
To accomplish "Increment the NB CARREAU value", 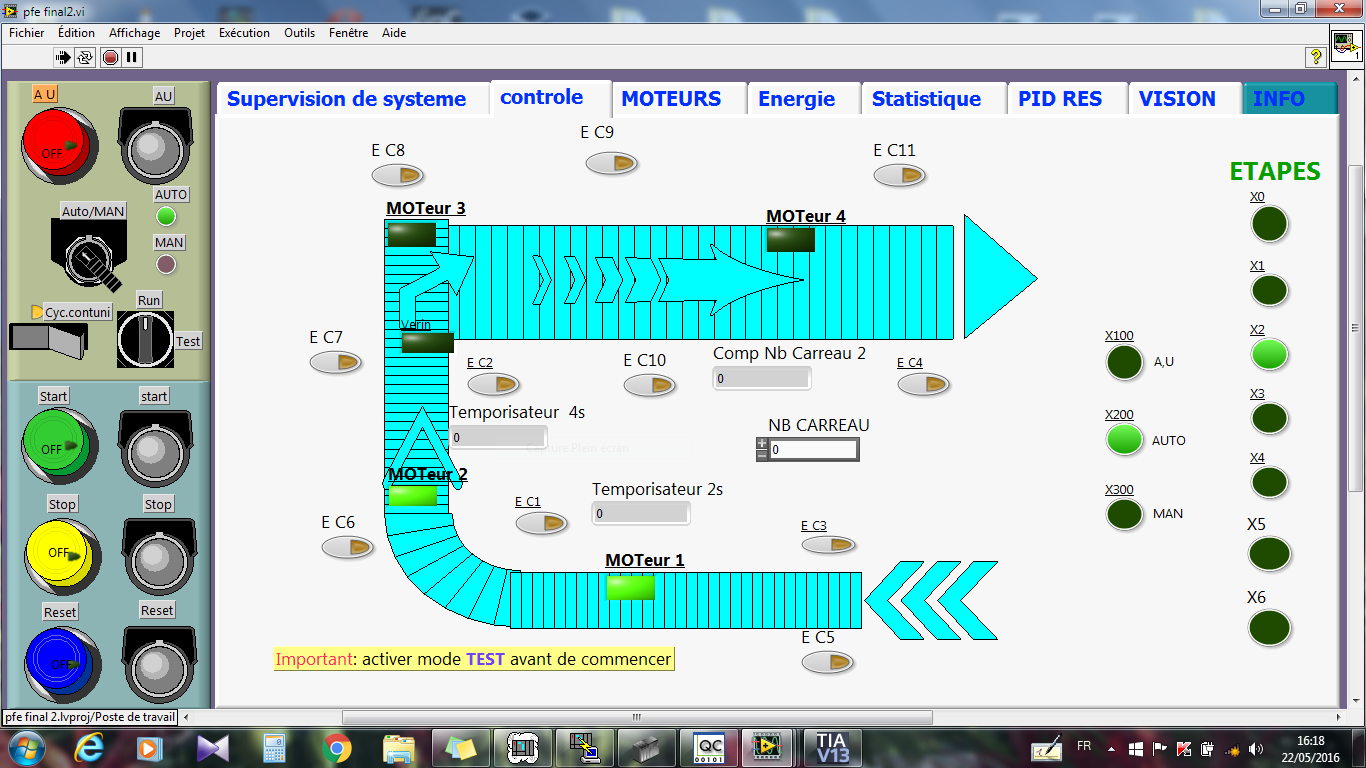I will 761,442.
